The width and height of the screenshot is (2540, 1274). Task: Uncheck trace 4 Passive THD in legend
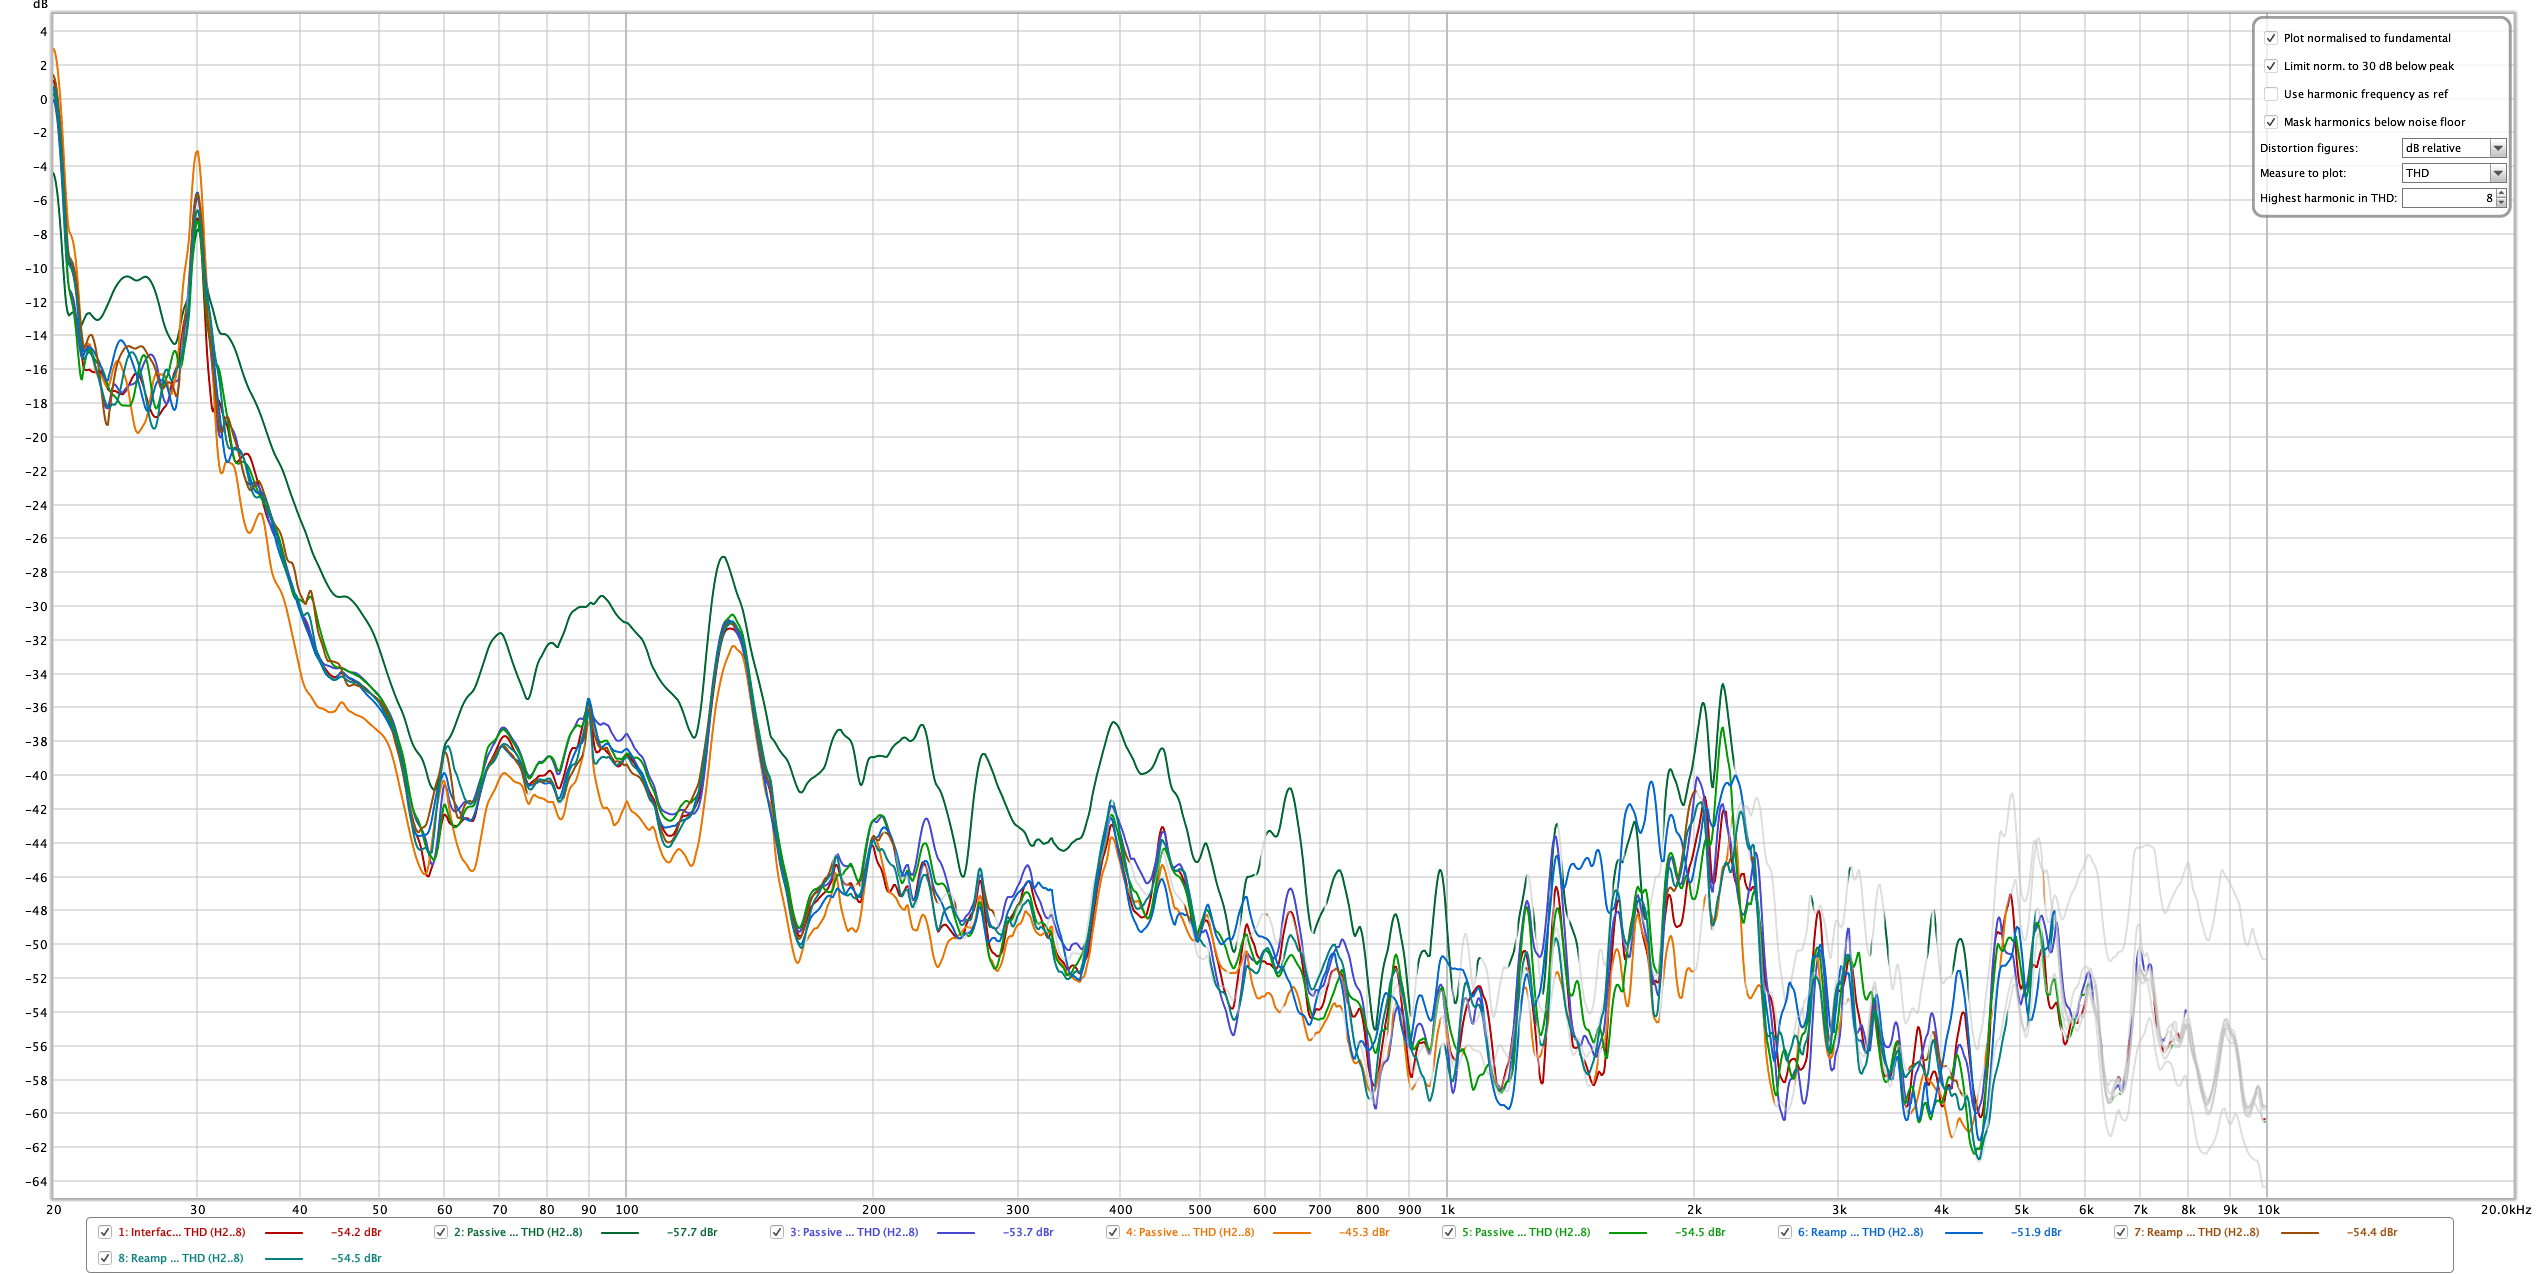coord(1113,1232)
